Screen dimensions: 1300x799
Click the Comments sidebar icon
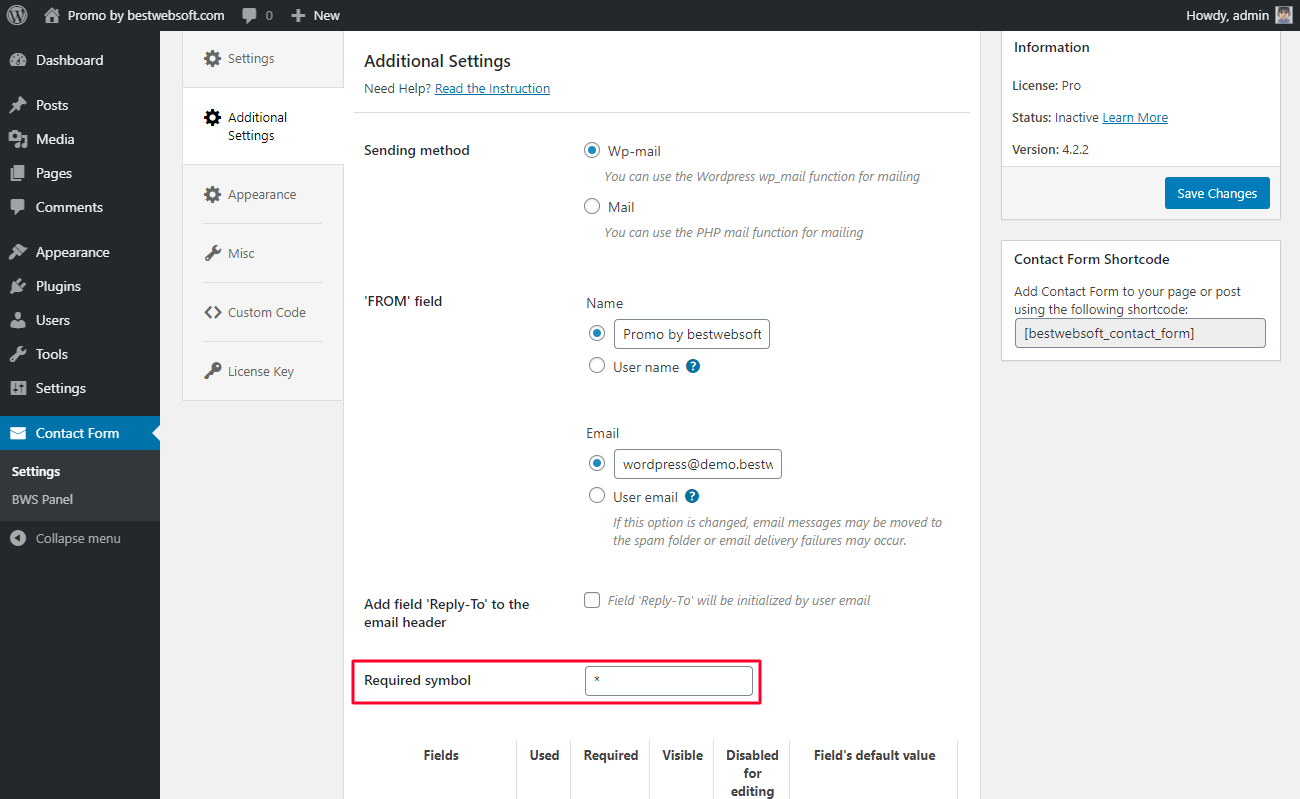18,207
